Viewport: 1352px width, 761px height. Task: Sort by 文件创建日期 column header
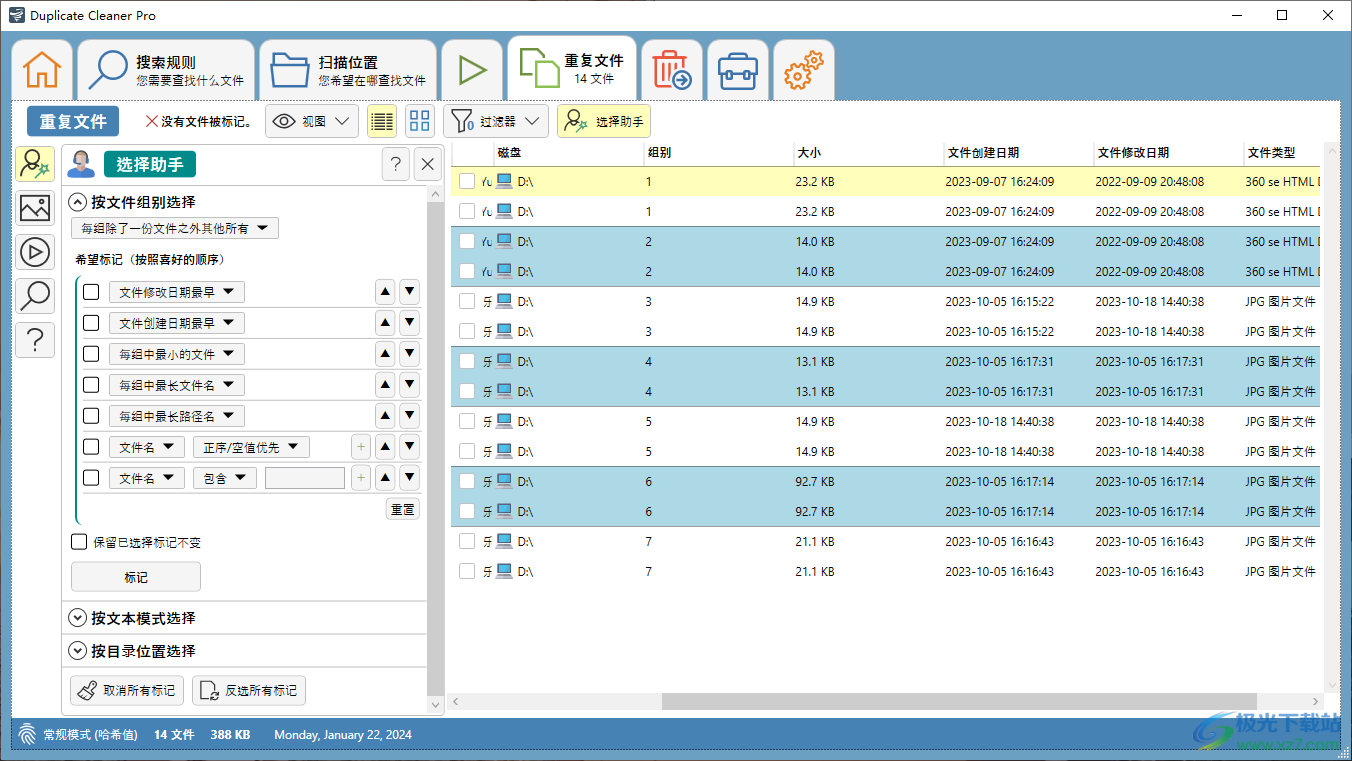point(1018,153)
